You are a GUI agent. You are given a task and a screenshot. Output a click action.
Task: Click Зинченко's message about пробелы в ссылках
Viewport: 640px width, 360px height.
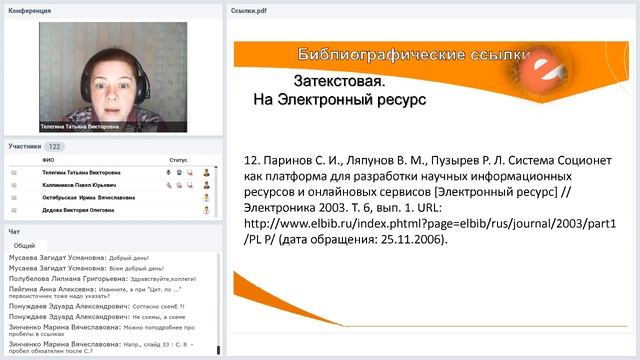point(102,330)
